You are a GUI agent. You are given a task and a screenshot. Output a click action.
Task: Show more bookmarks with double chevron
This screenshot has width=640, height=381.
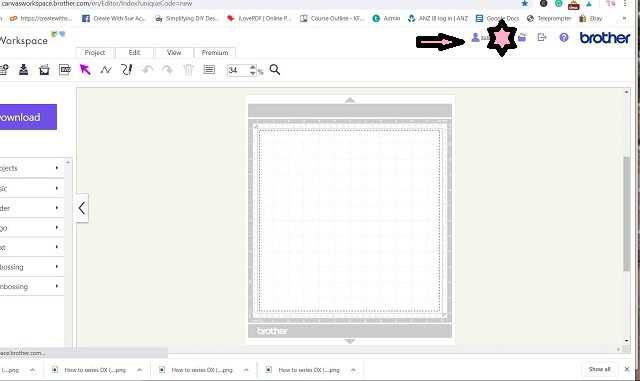tap(624, 18)
